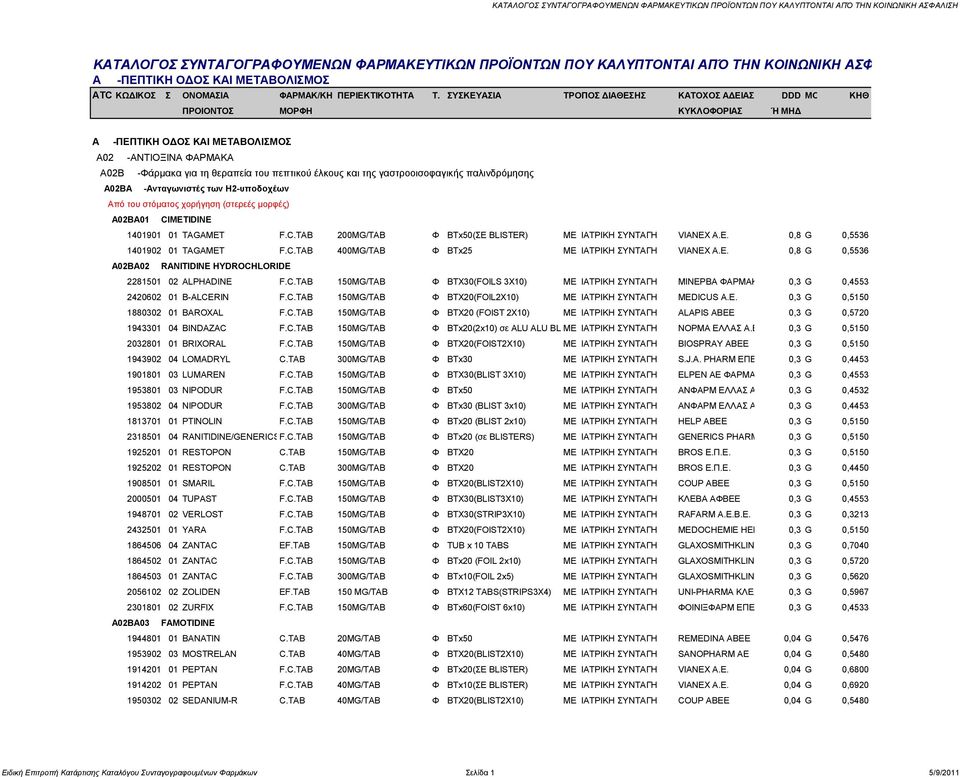
Task: Click the Σελίδα 1 page number footer
Action: coord(479,773)
